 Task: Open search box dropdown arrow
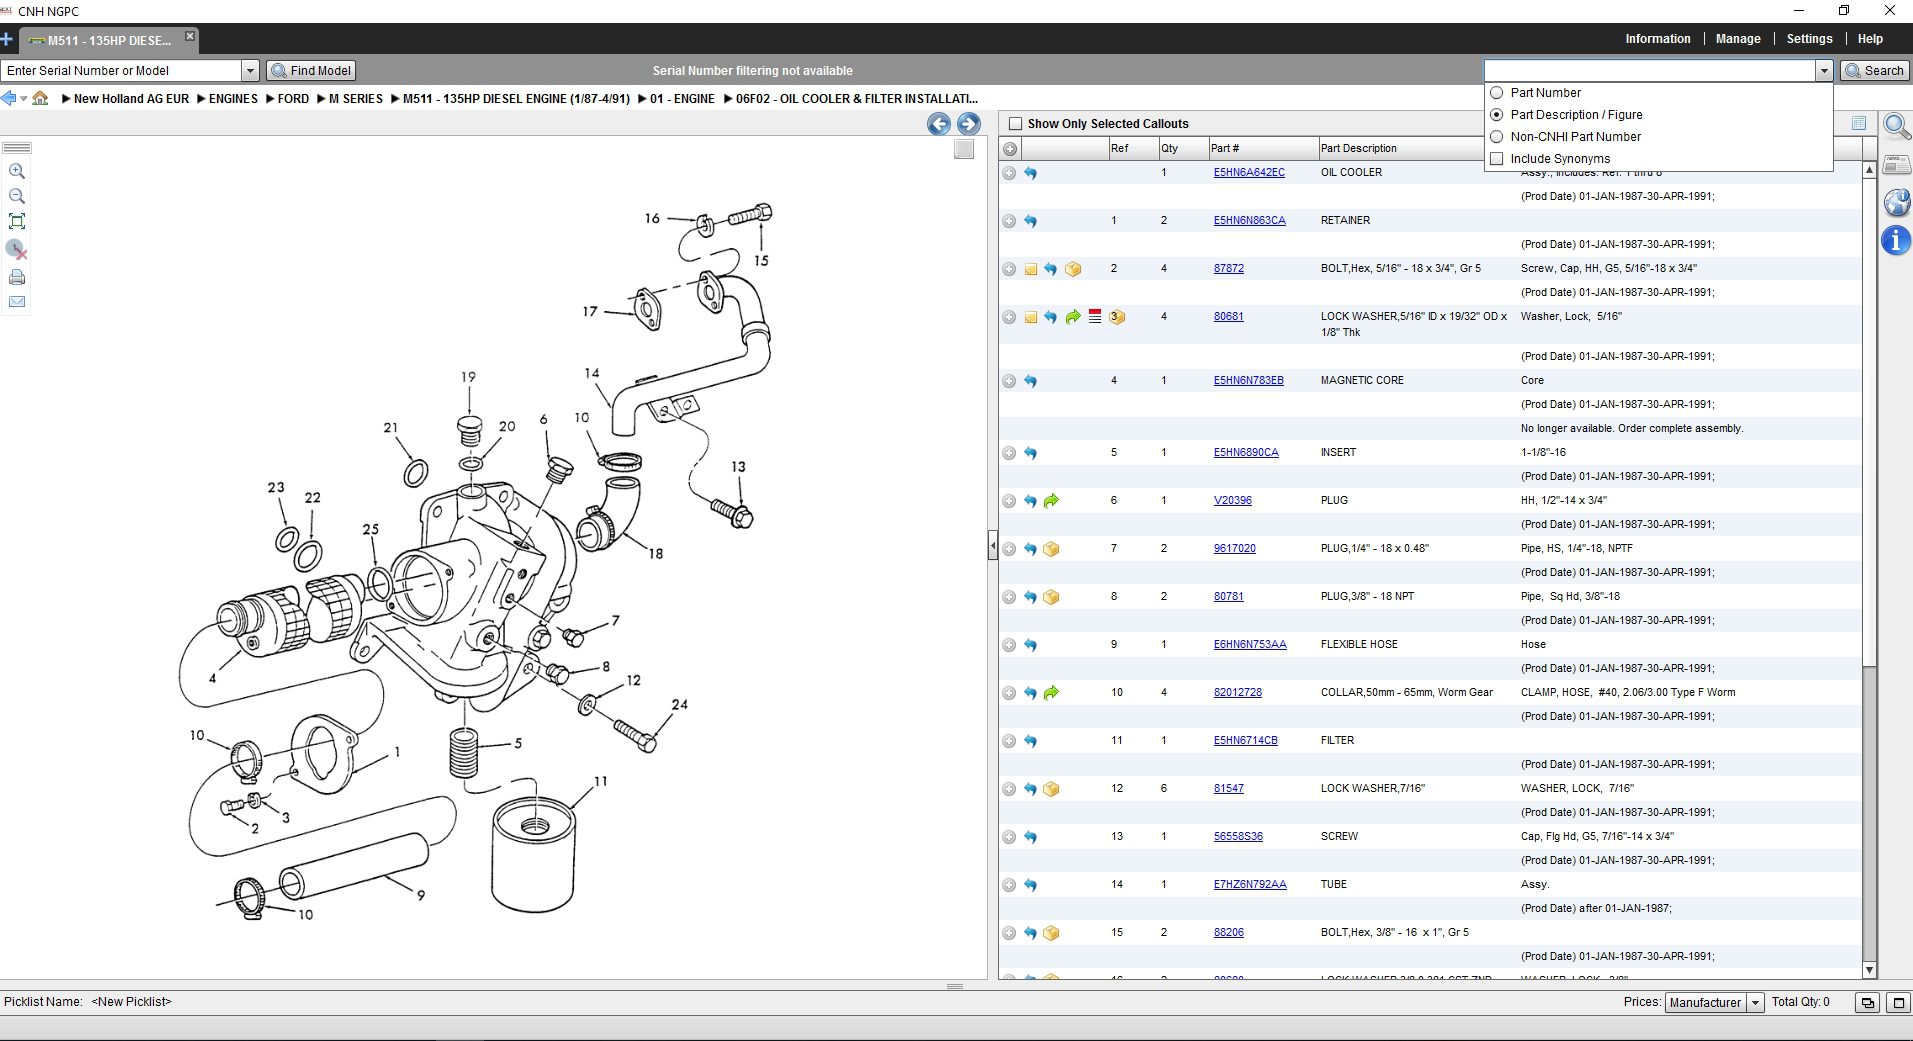[x=1824, y=70]
